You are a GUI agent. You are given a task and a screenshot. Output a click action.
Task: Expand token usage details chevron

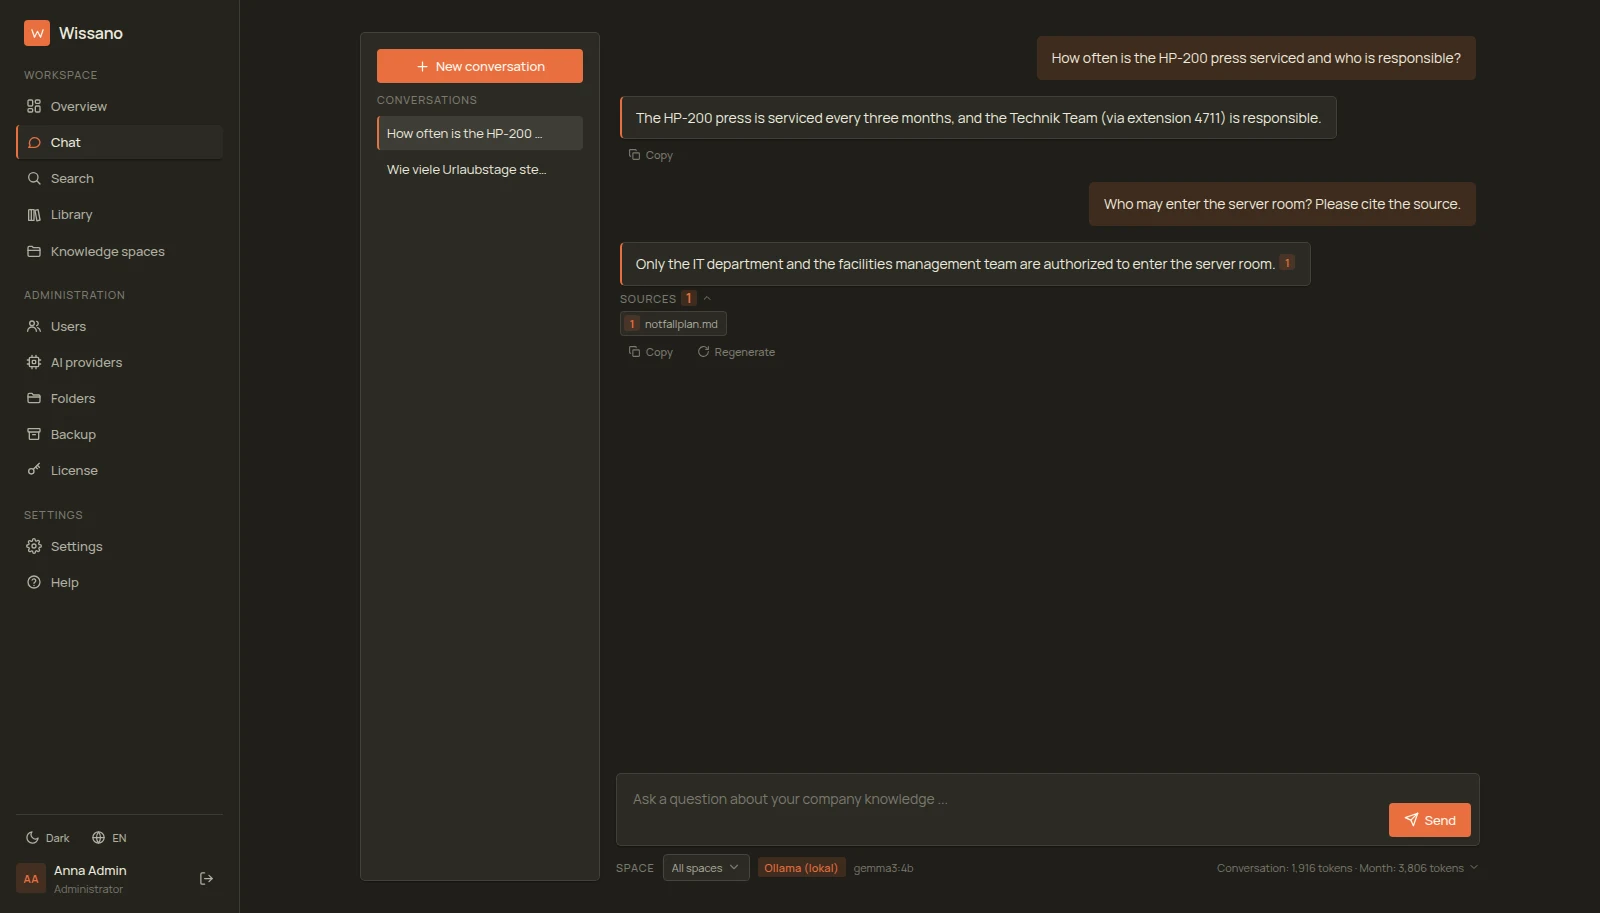(1474, 867)
